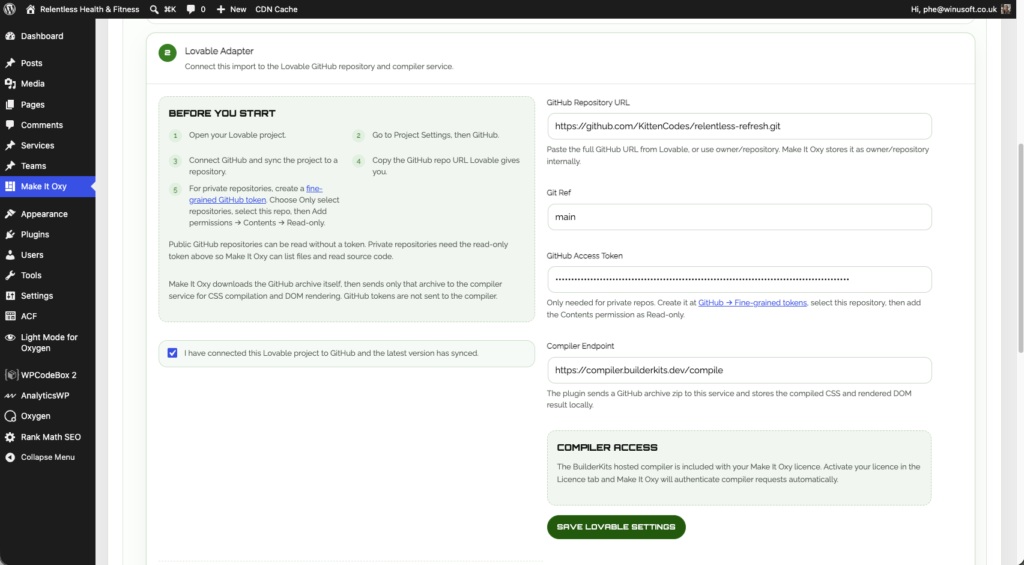Click the user avatar in admin bar
Viewport: 1024px width, 565px height.
1006,9
